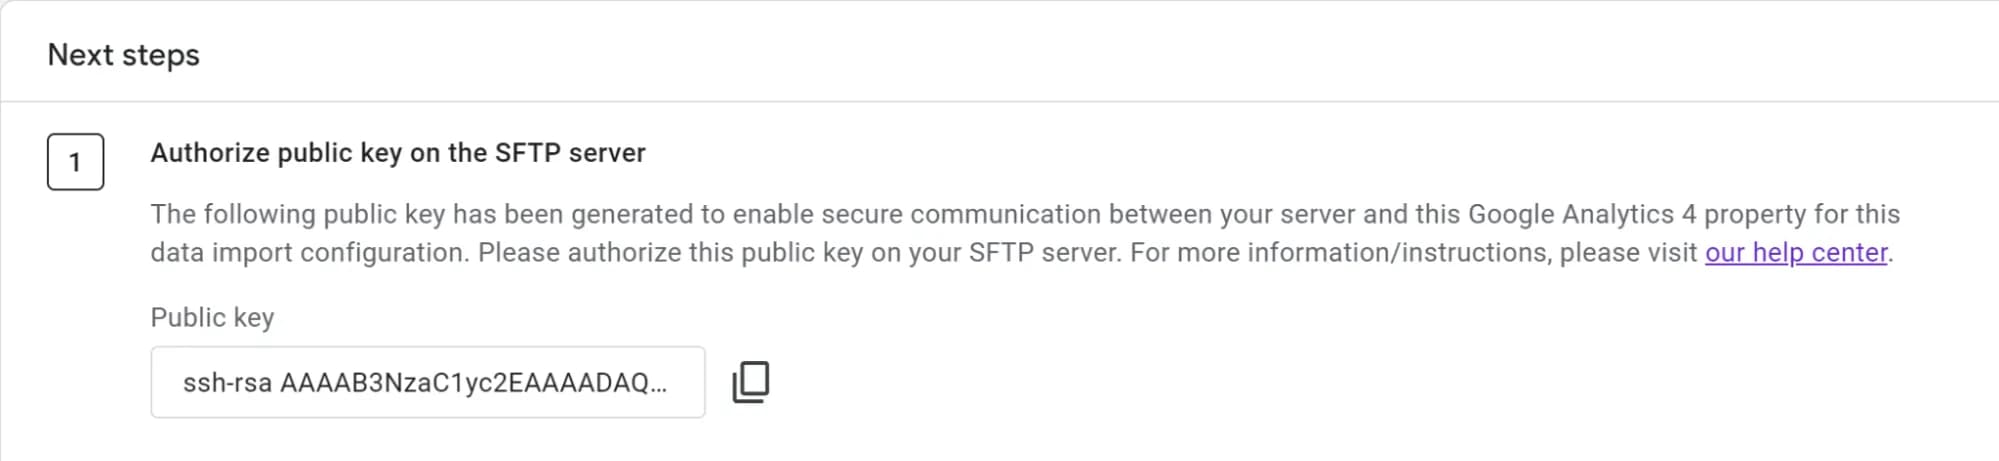Click 'The following public key' sentence start

[298, 214]
